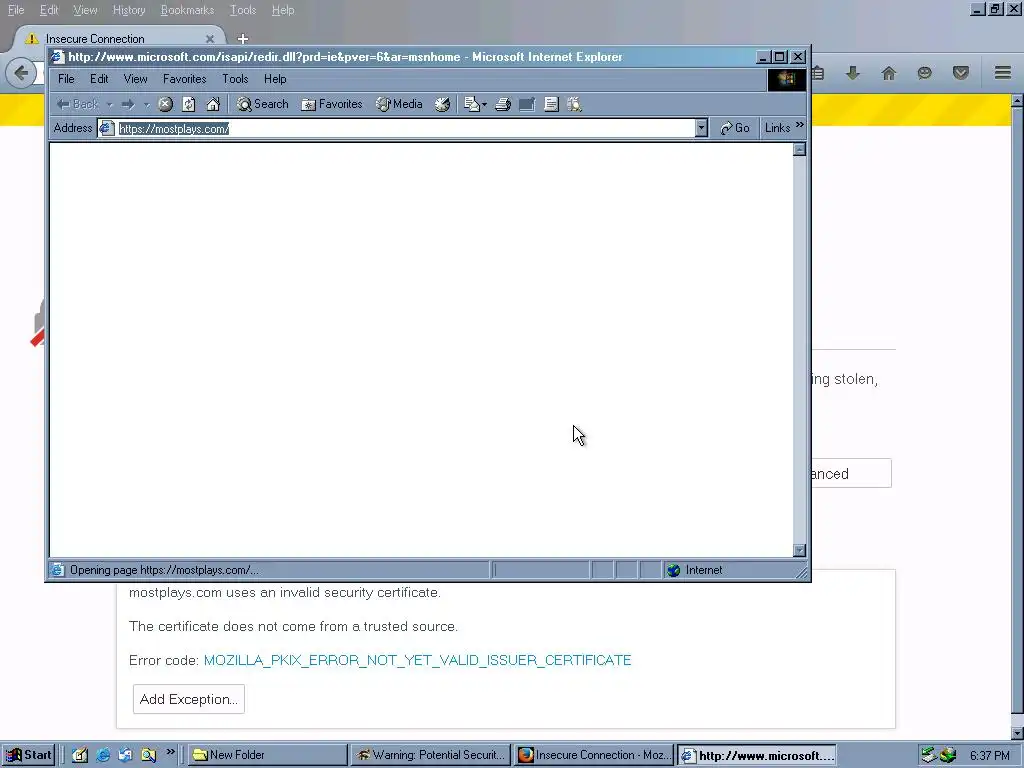Open the IE Favorites toolbar button

tap(332, 104)
